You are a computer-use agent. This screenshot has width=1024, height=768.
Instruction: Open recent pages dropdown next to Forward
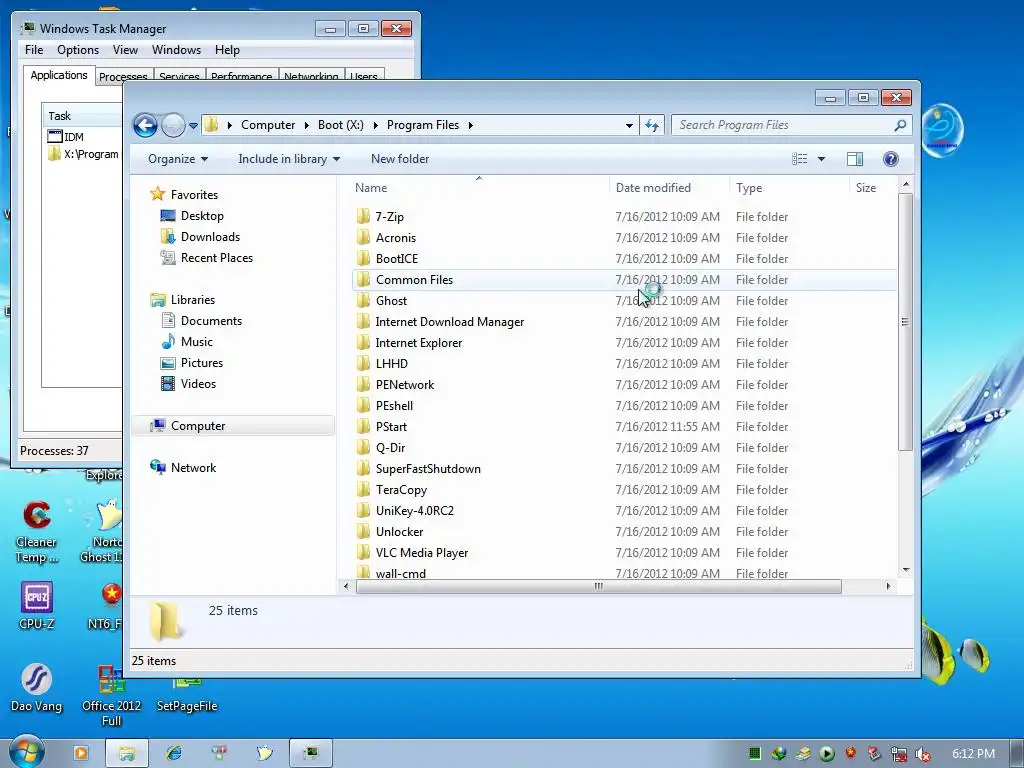pyautogui.click(x=193, y=125)
